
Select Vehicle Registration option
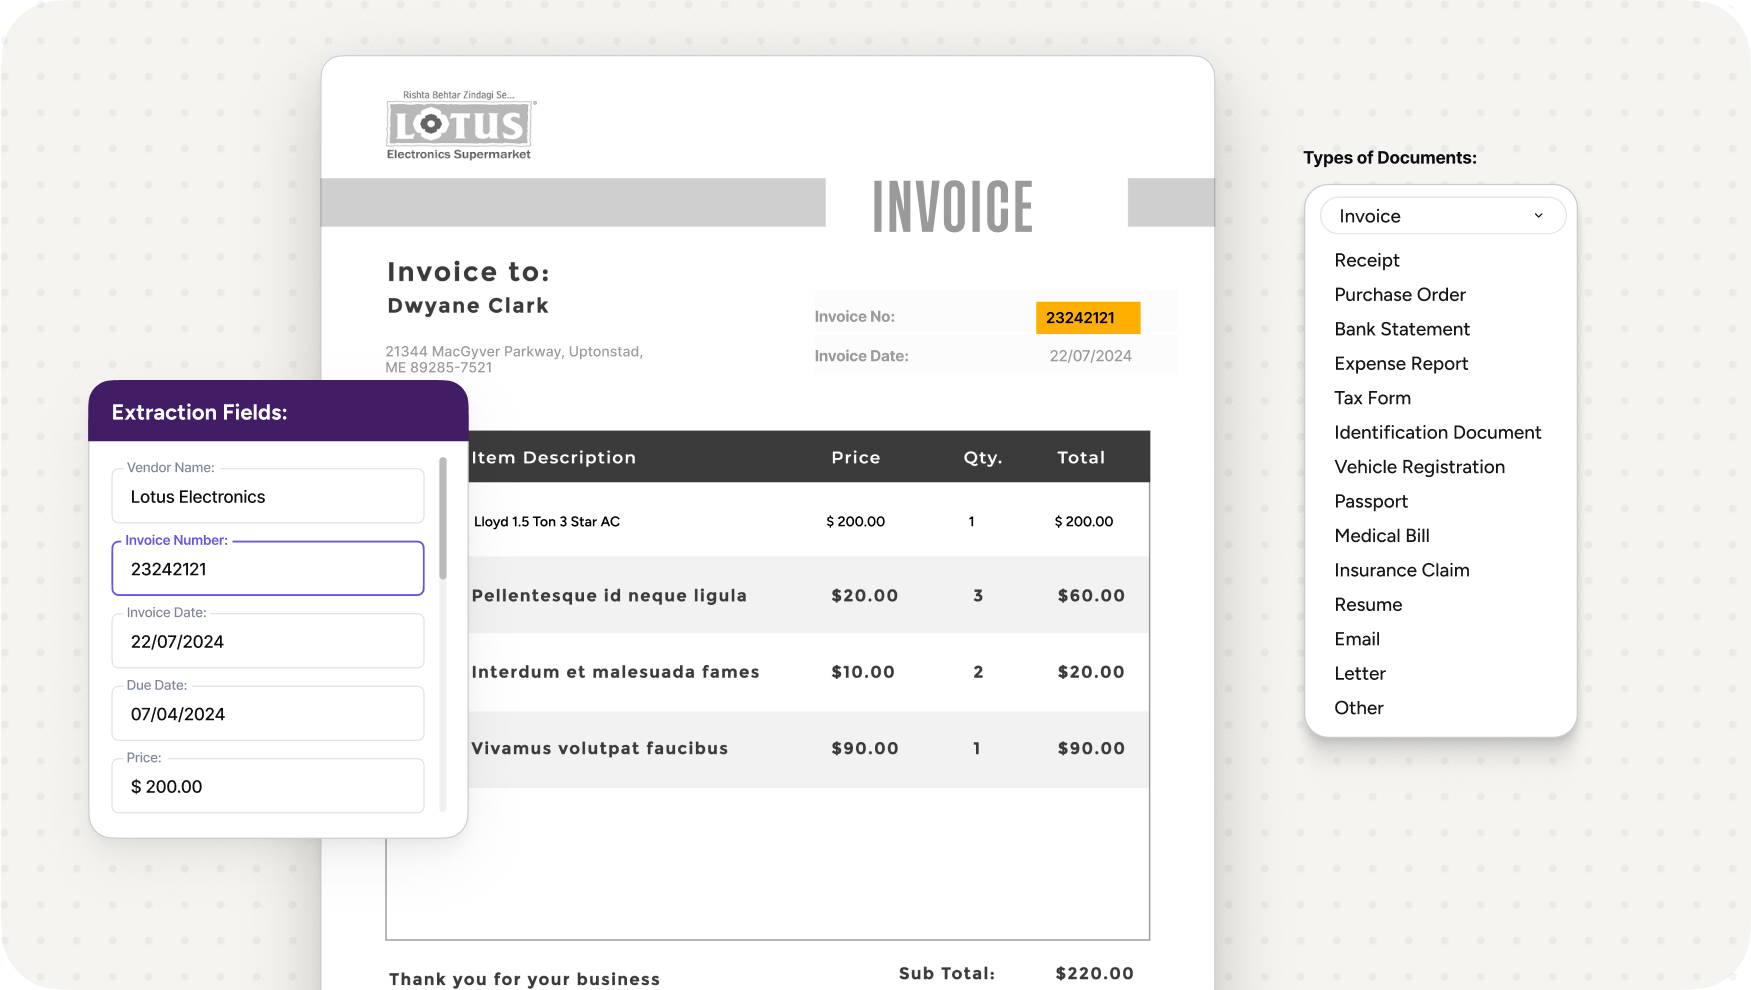[1419, 467]
